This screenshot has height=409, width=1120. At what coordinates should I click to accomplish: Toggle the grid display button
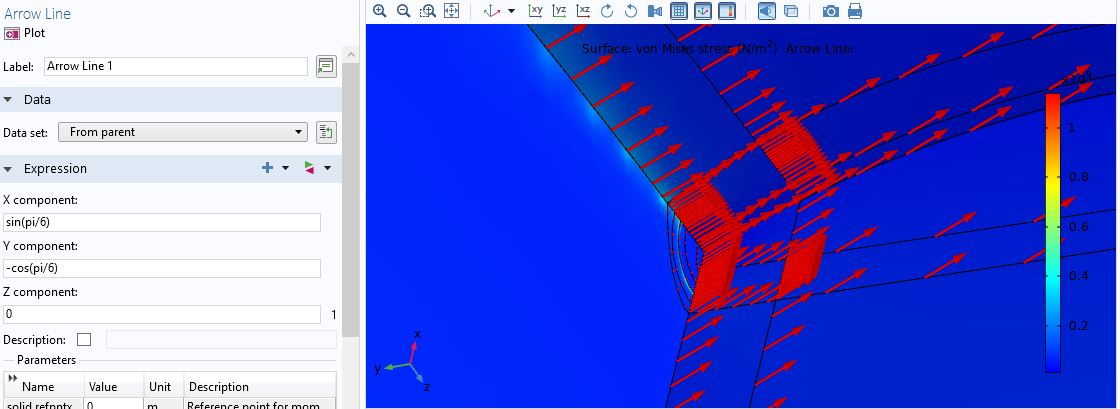coord(679,11)
